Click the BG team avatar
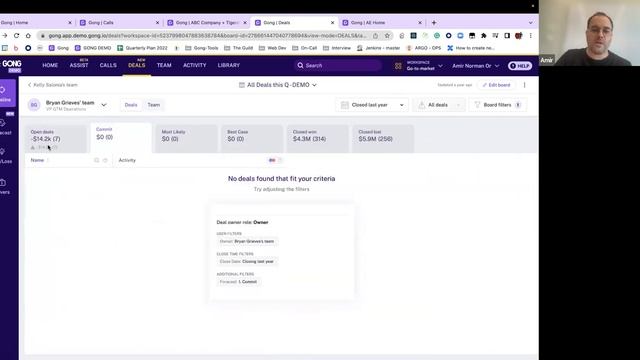This screenshot has height=360, width=640. [34, 105]
